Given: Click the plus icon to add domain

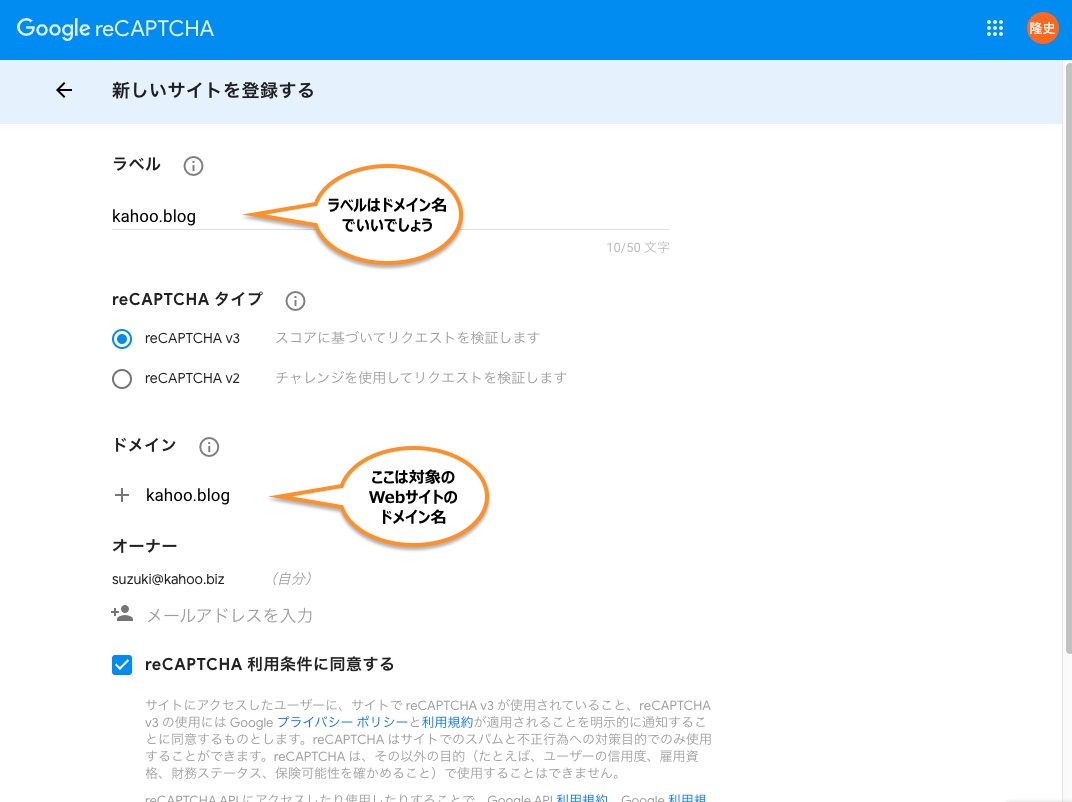Looking at the screenshot, I should [x=122, y=495].
